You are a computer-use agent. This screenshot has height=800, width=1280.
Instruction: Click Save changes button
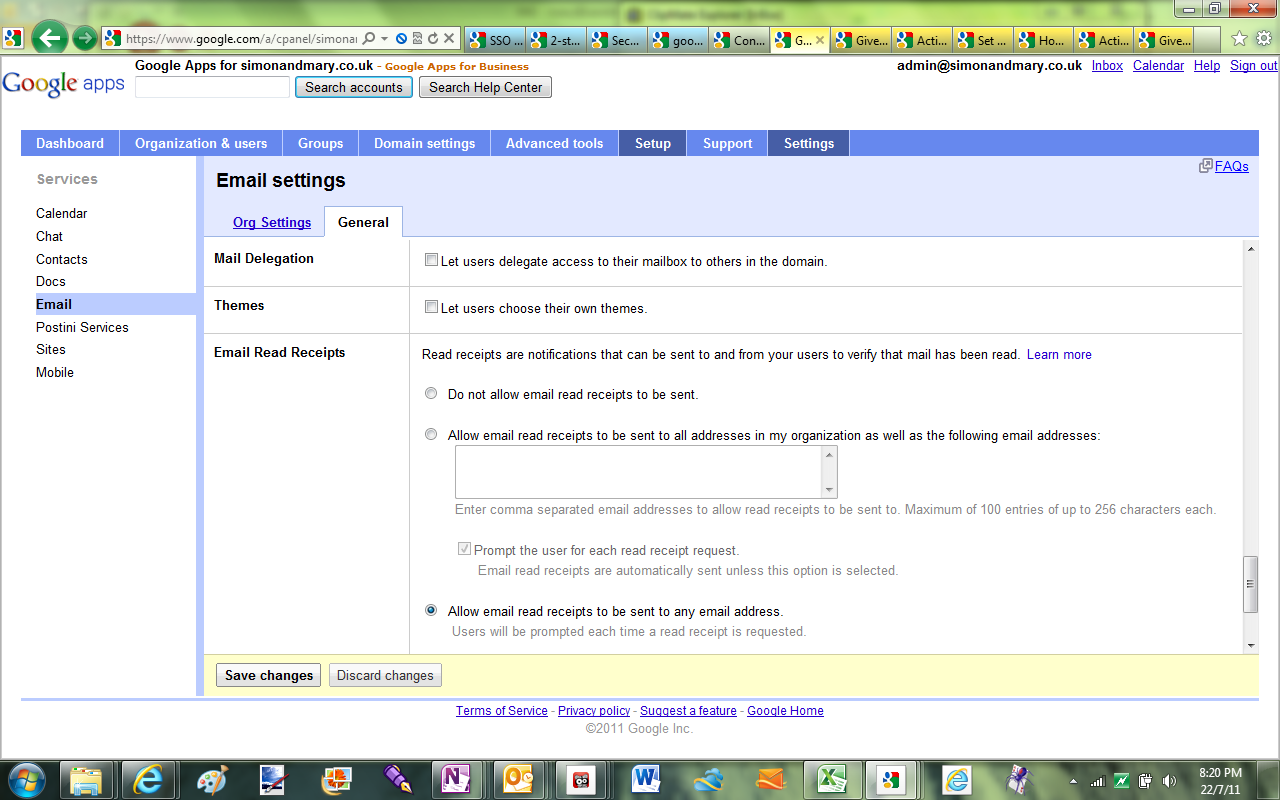(269, 675)
